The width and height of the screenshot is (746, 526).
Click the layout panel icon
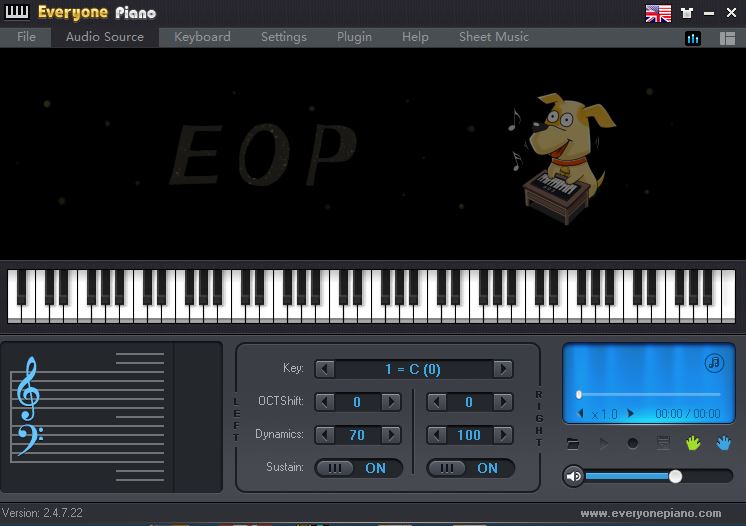[727, 39]
